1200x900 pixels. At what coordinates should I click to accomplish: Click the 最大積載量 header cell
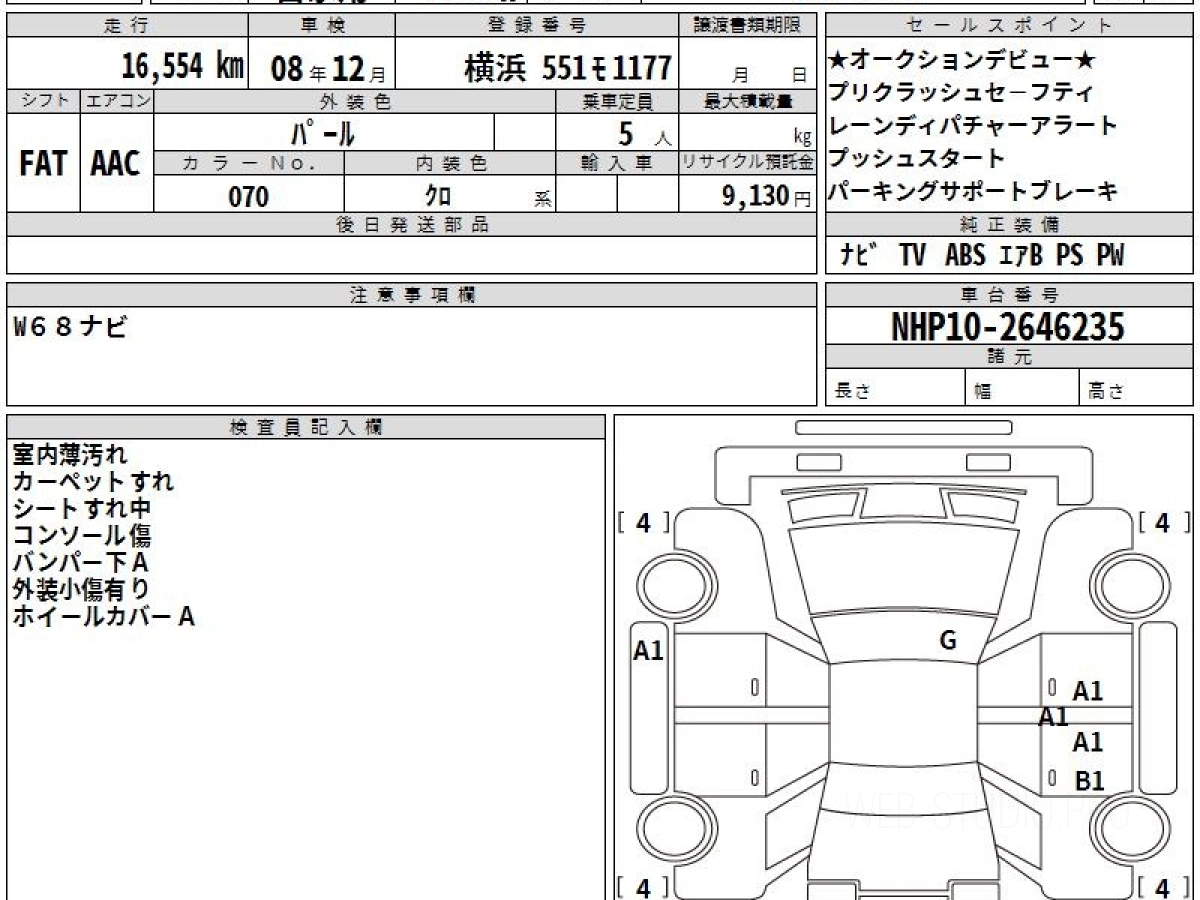click(x=748, y=101)
